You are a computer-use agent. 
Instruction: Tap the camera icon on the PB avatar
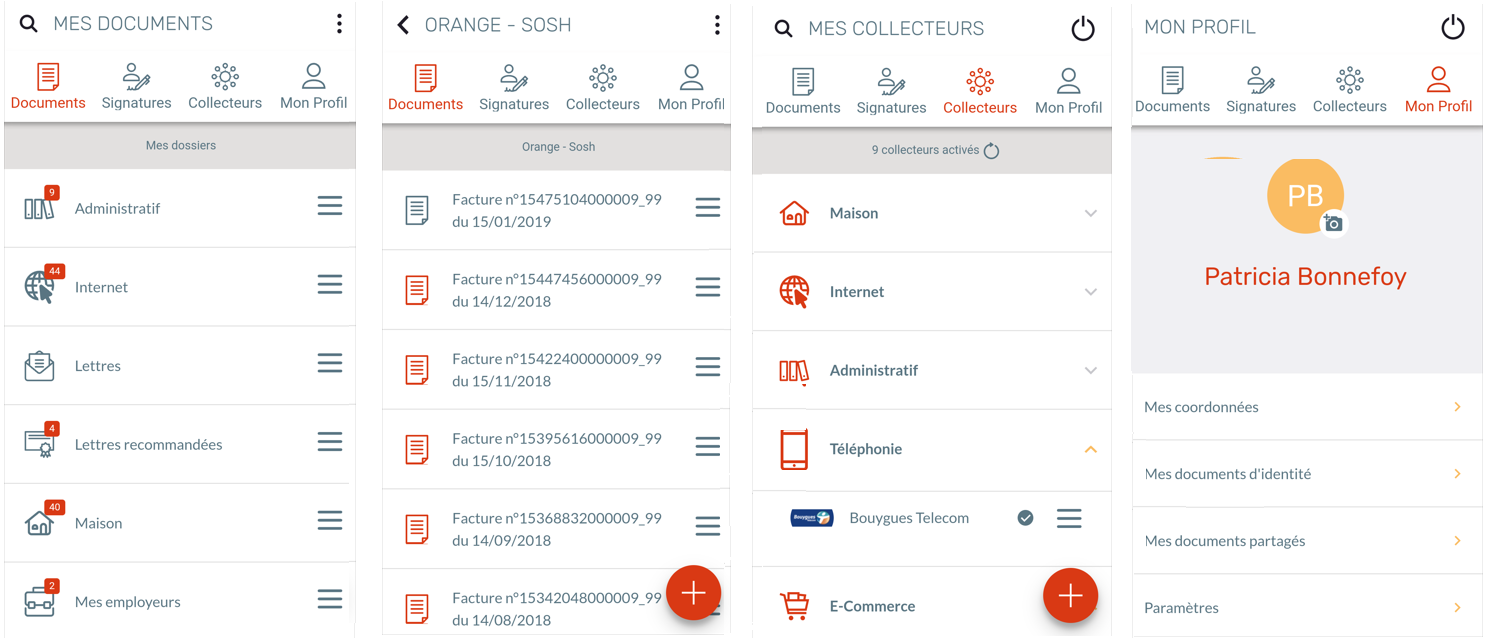click(x=1333, y=223)
